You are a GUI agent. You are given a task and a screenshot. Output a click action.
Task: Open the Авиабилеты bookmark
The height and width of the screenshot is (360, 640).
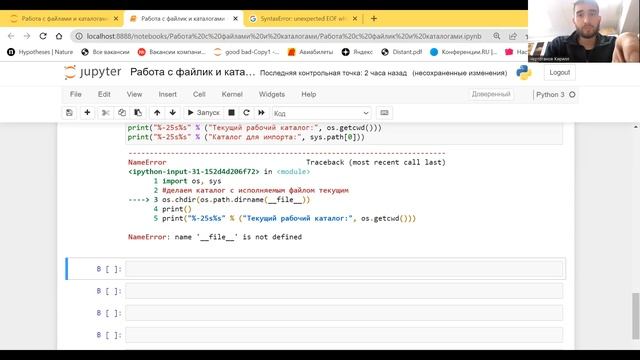tap(311, 52)
